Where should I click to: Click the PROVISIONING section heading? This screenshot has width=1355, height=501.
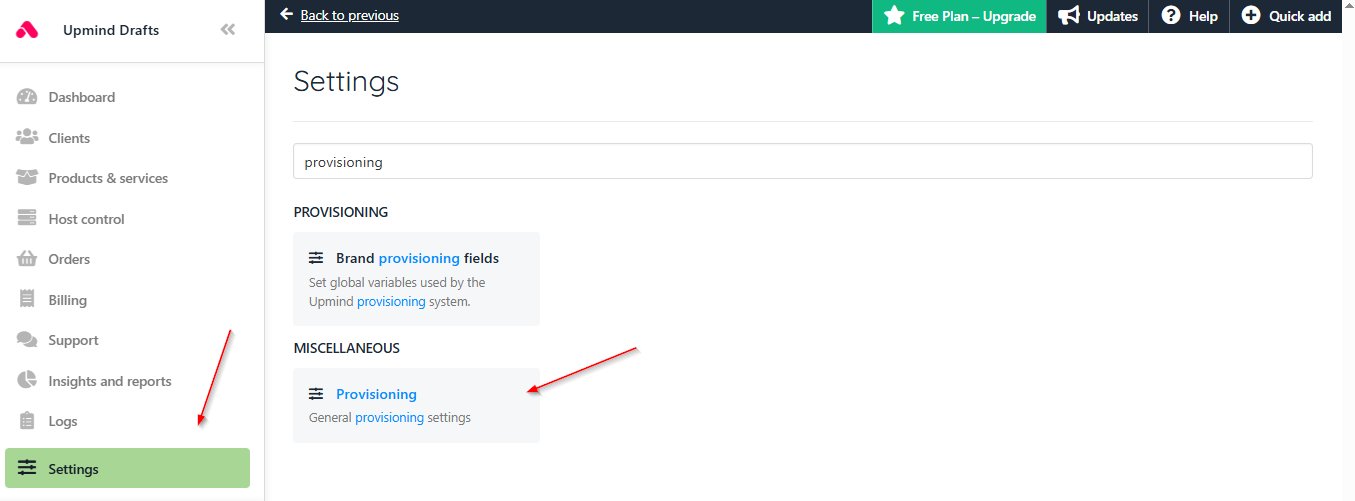click(x=340, y=212)
